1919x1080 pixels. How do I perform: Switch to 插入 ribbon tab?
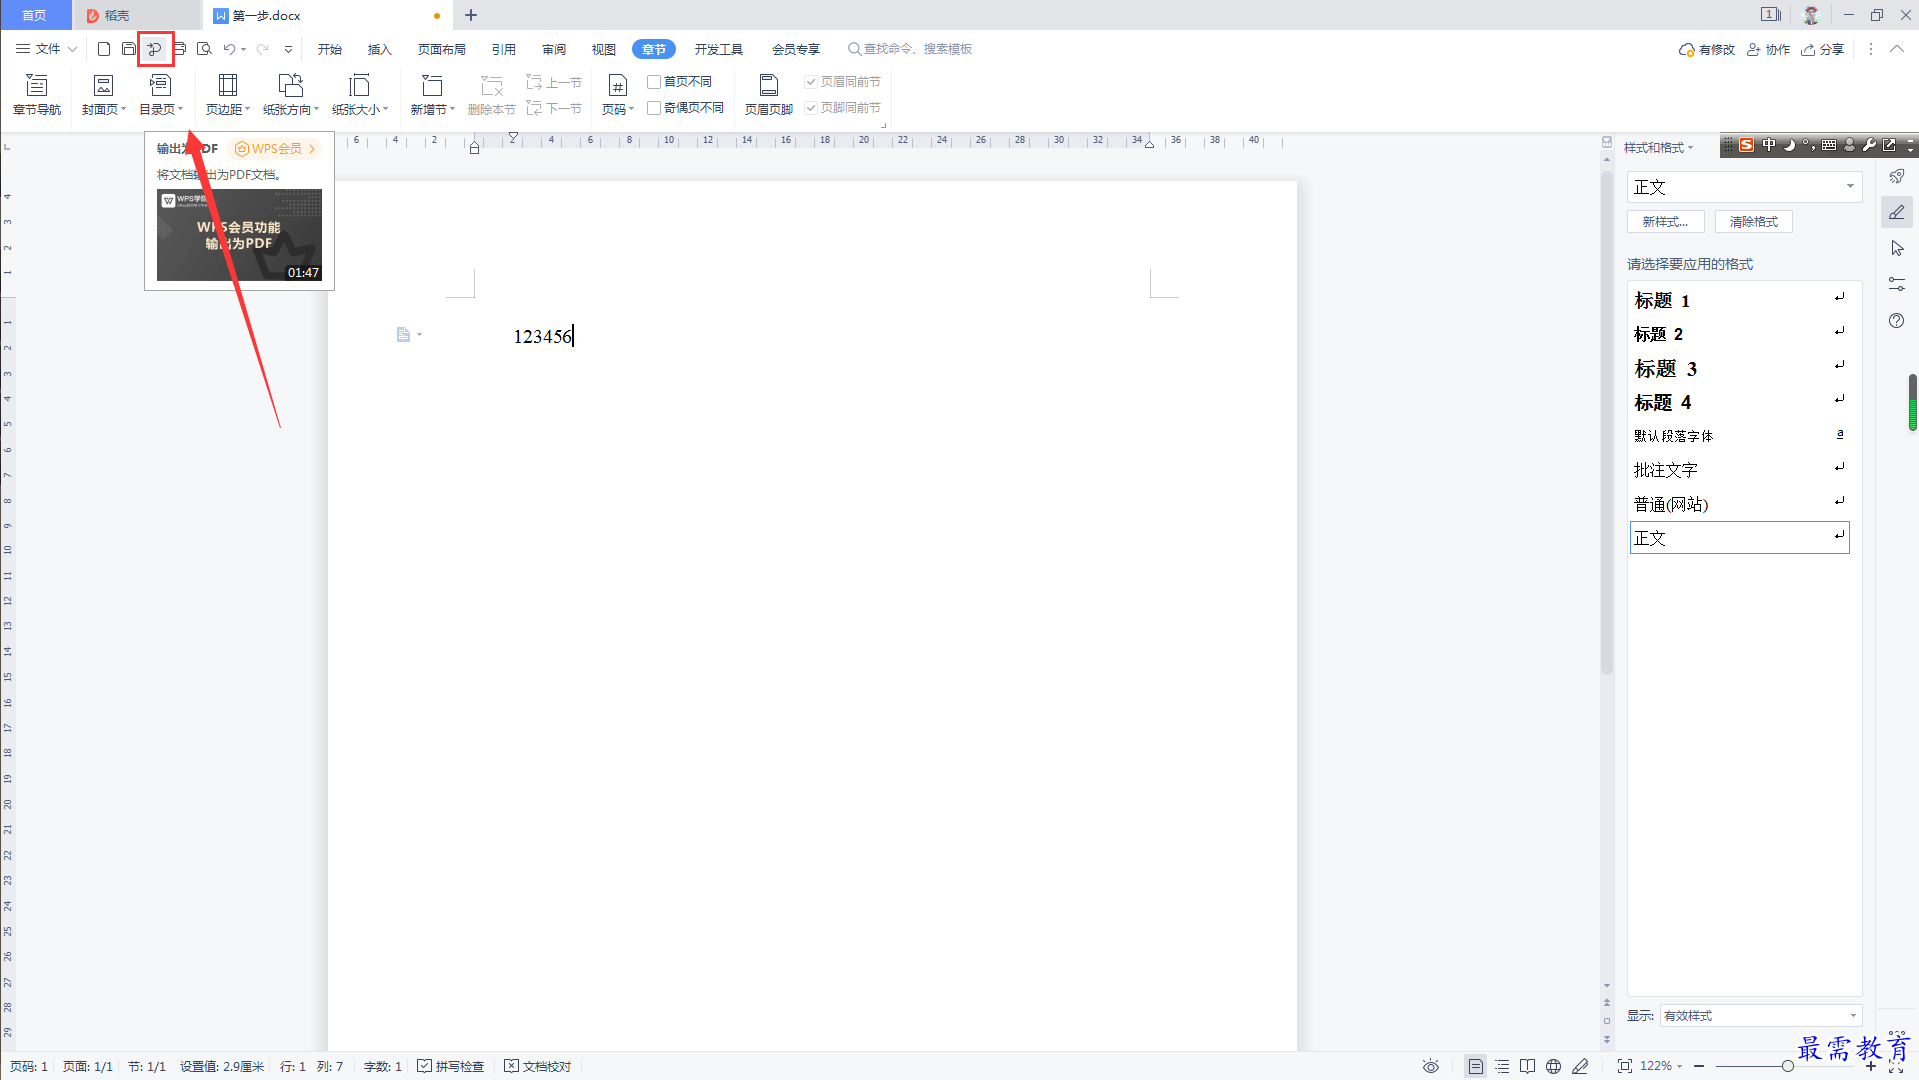point(380,49)
